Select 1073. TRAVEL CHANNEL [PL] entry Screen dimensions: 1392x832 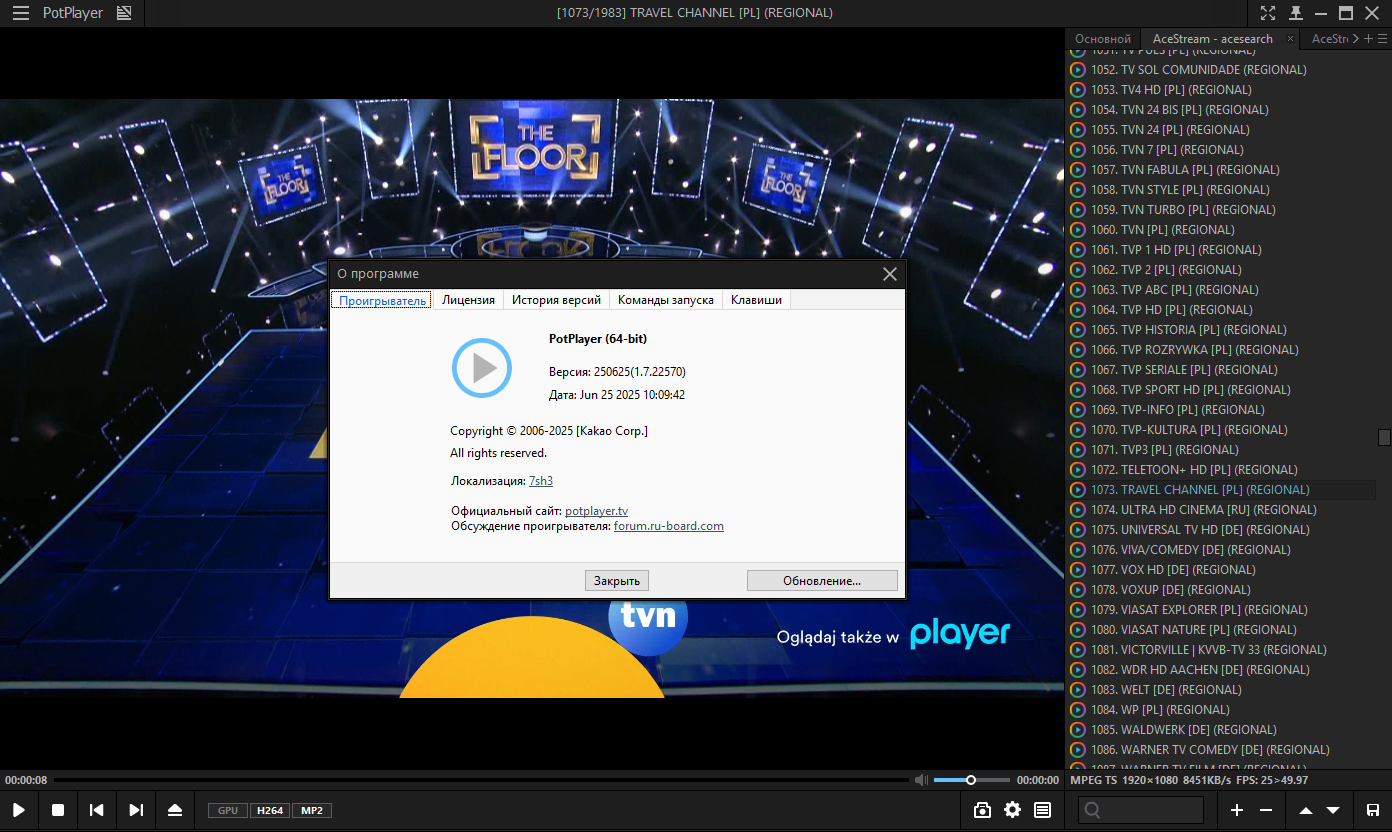tap(1221, 490)
